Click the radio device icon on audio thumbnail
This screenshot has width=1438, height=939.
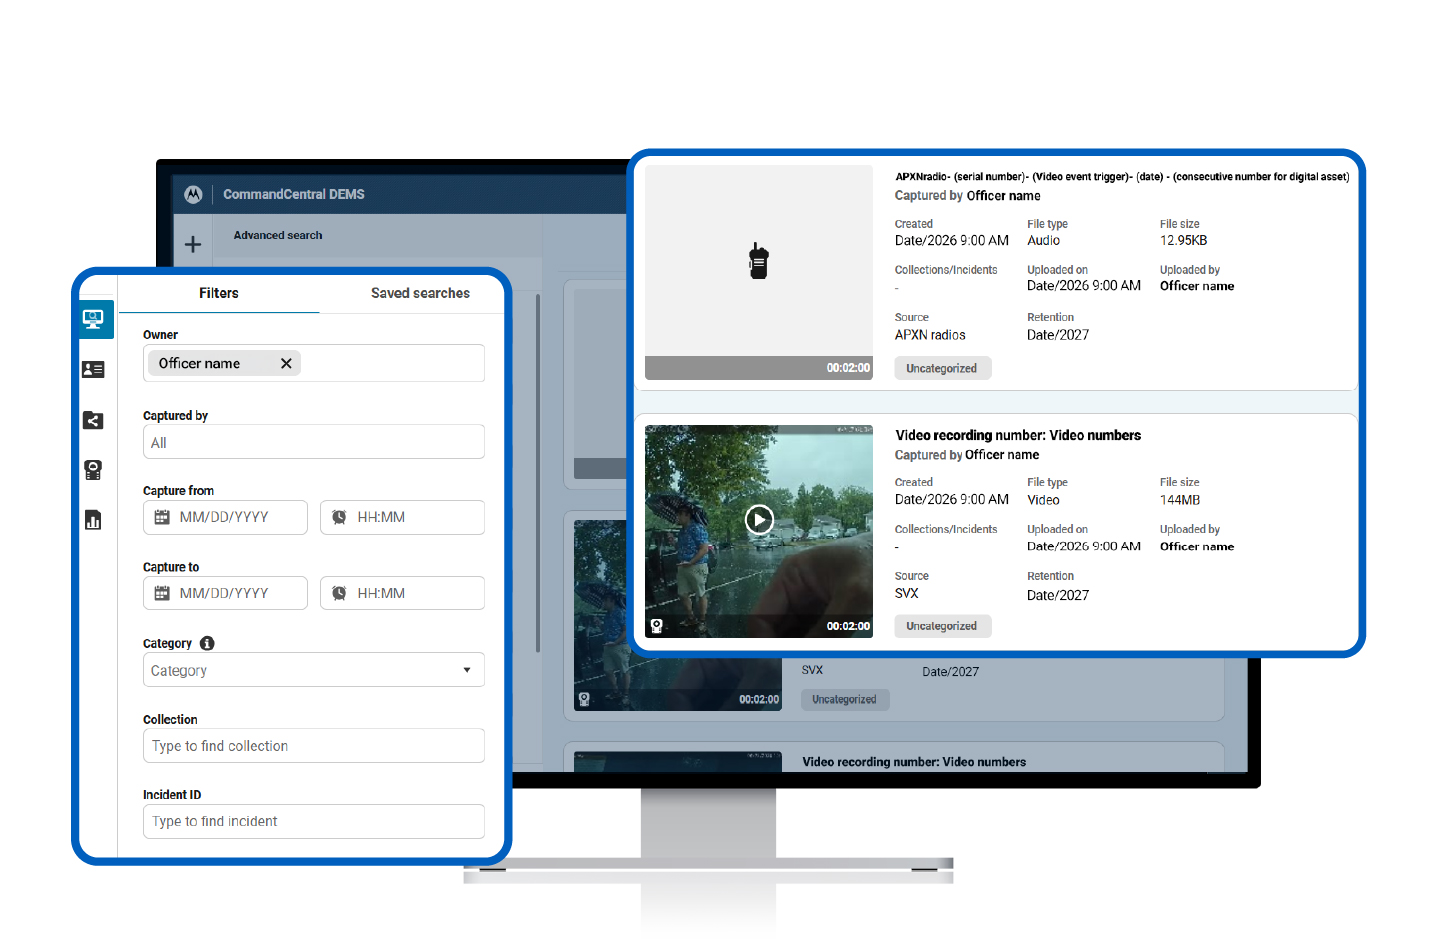(759, 261)
